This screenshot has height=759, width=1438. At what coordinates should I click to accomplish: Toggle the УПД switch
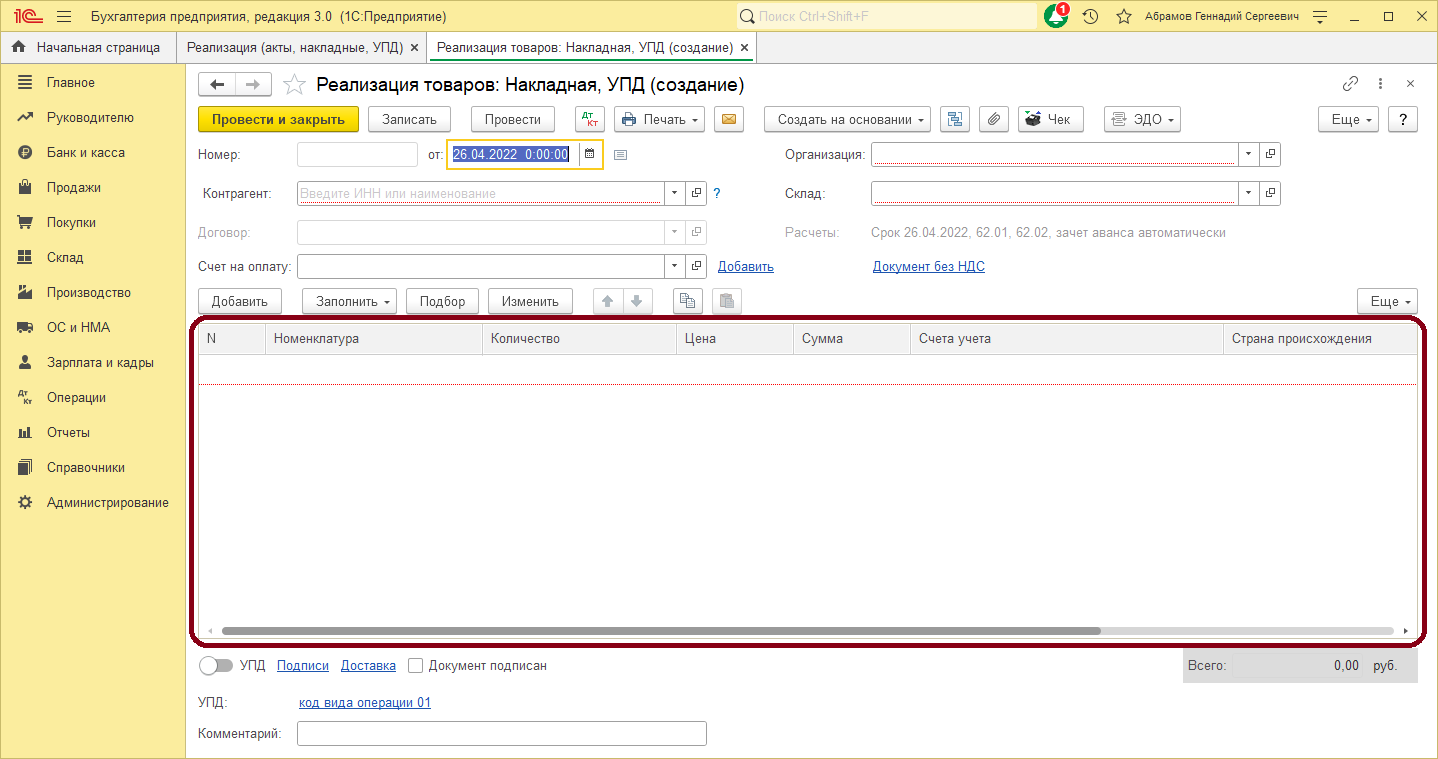tap(215, 665)
